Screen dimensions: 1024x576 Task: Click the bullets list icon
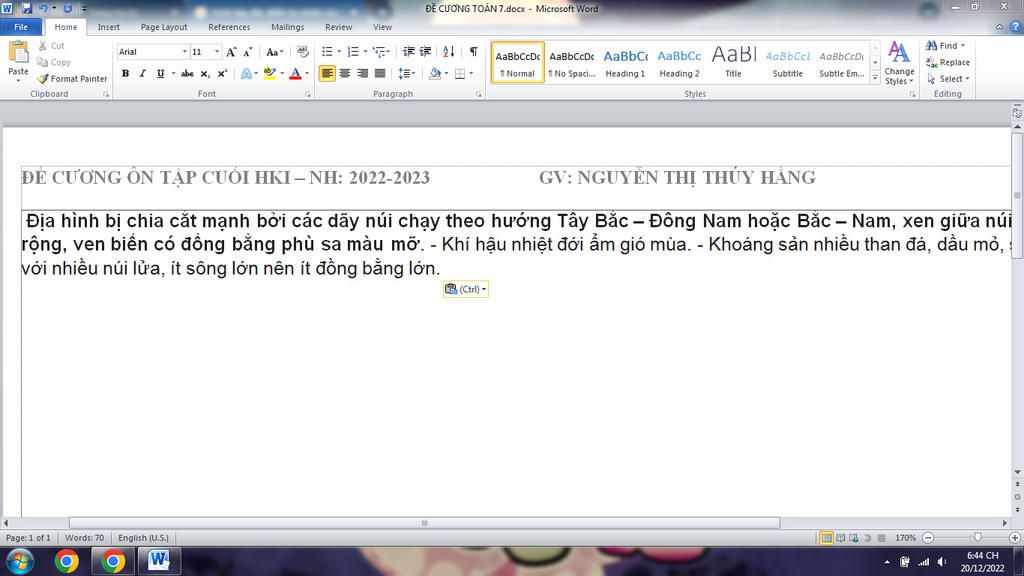pyautogui.click(x=327, y=52)
